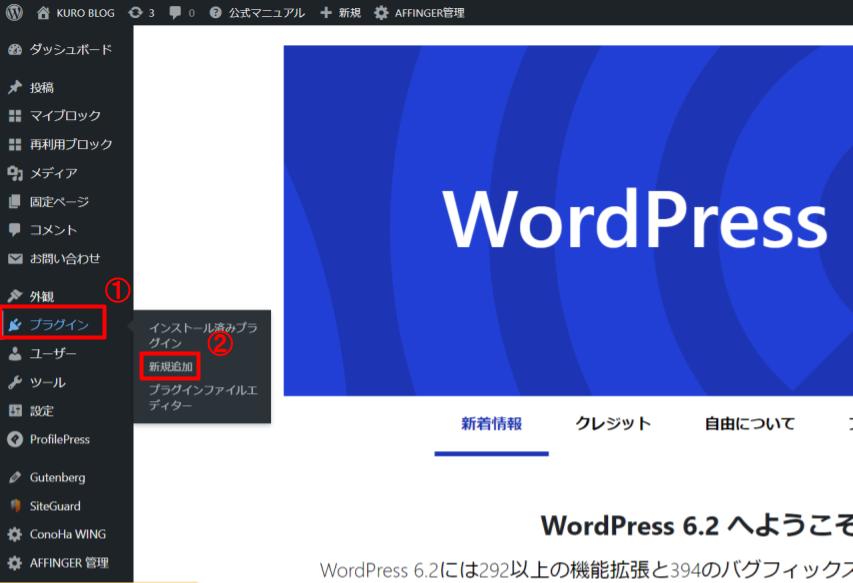
Task: Open sidebar AFFINGER 管理 menu label
Action: [x=69, y=563]
